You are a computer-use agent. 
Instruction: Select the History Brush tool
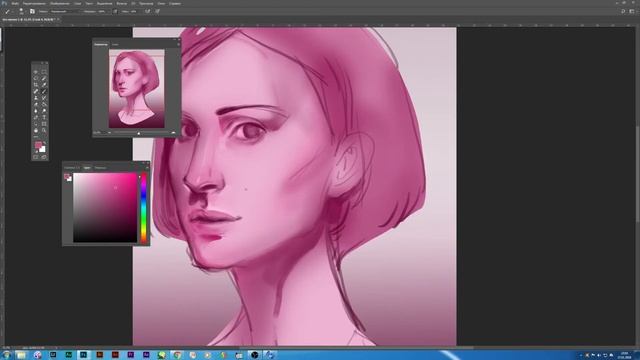[44, 98]
